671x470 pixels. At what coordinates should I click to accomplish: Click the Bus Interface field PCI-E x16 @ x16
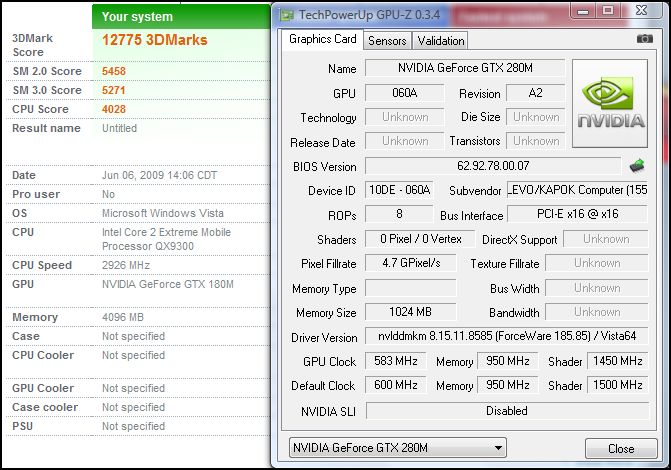577,214
